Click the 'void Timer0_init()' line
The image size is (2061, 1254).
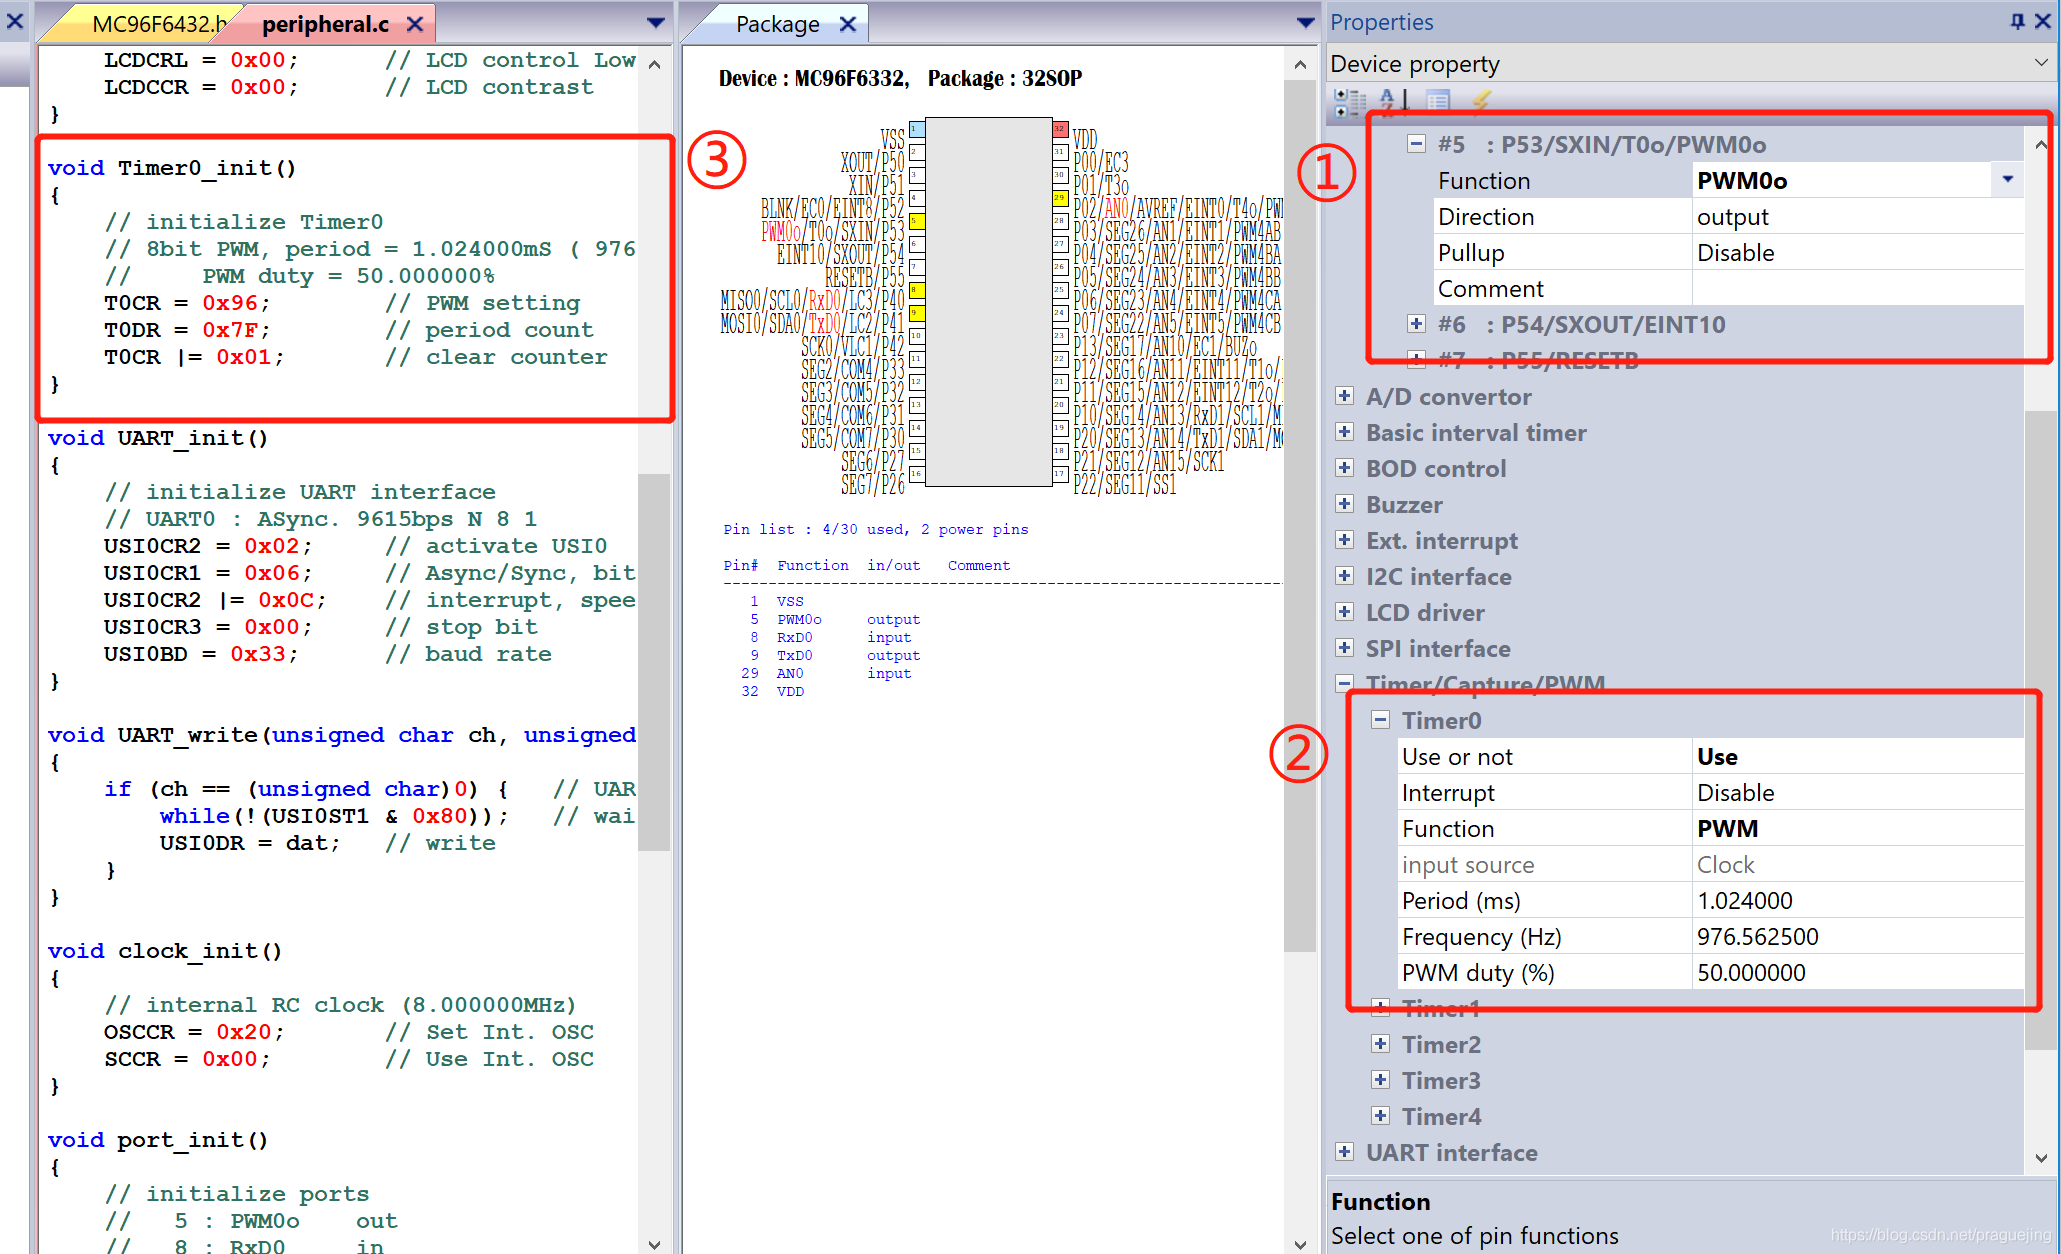172,167
